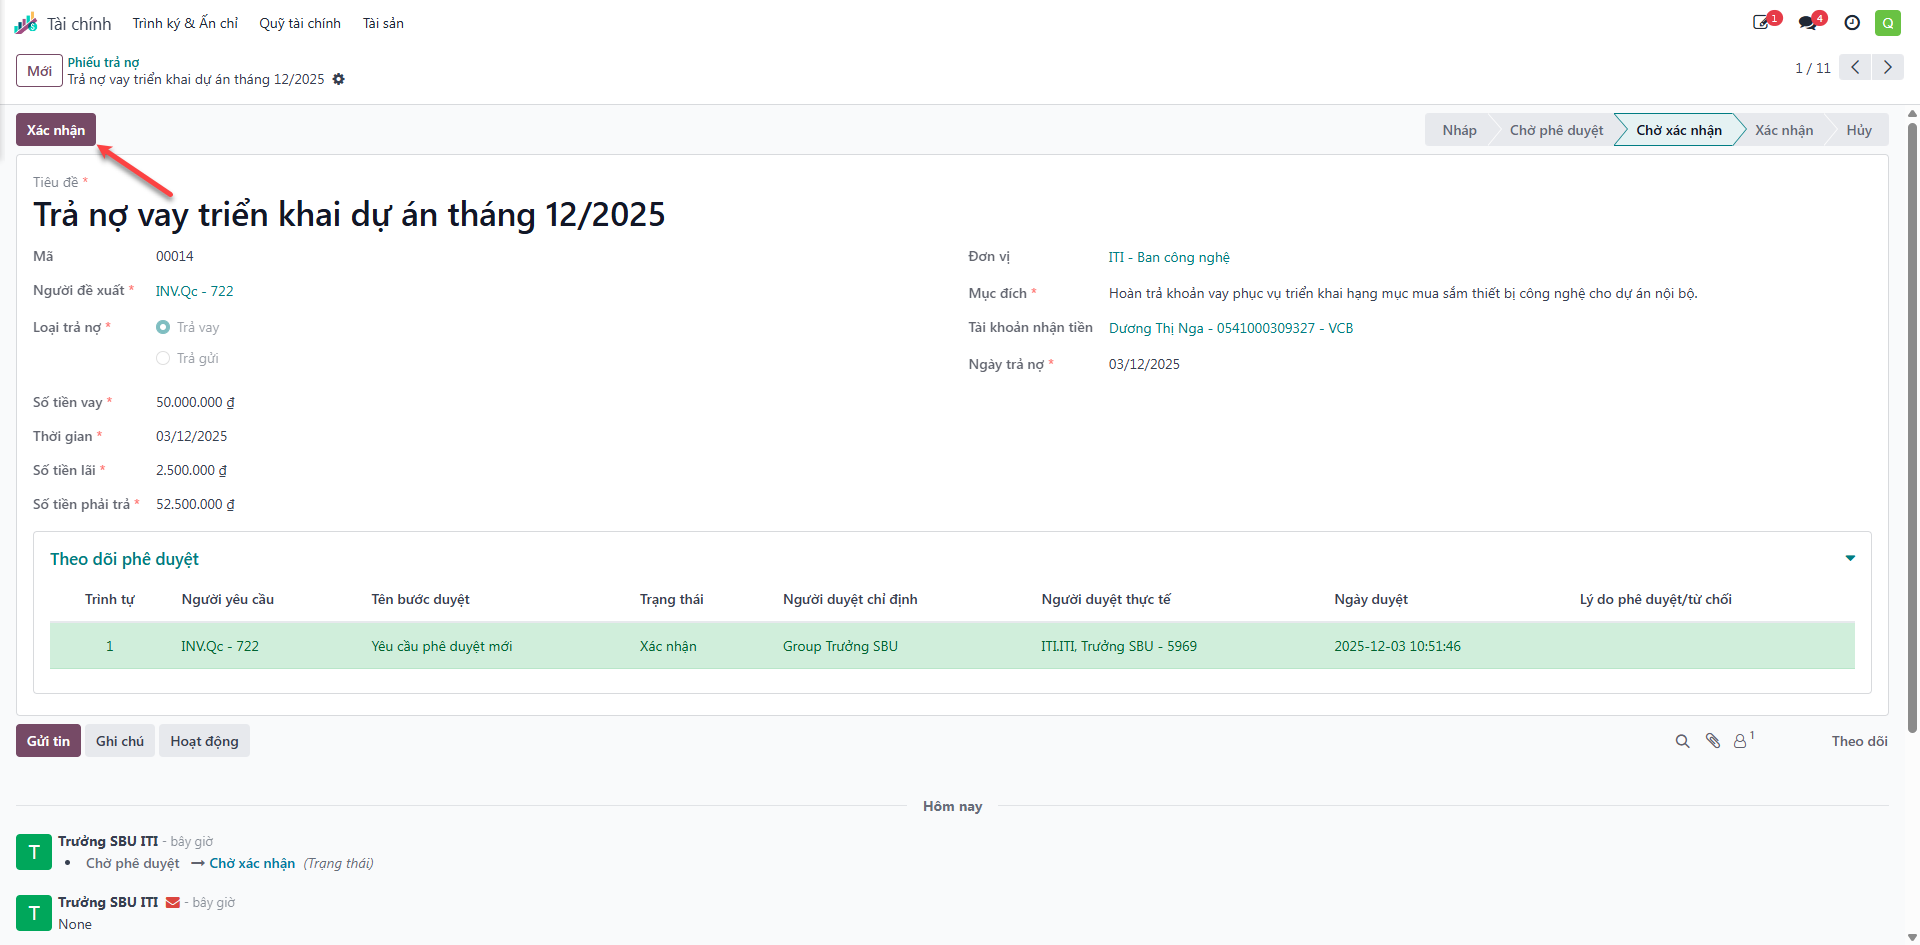Click the clock activity icon
Viewport: 1920px width, 945px height.
click(1852, 23)
